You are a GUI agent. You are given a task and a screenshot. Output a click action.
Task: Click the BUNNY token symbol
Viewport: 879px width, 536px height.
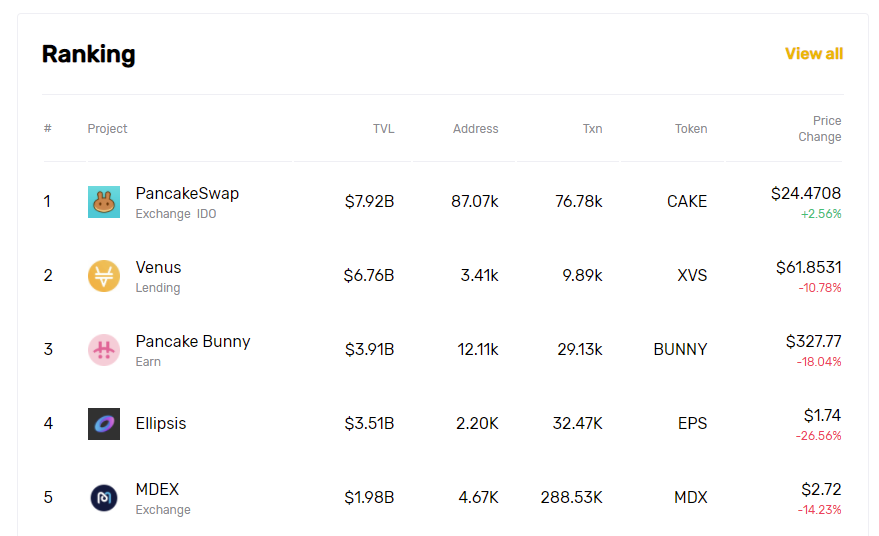click(x=681, y=350)
